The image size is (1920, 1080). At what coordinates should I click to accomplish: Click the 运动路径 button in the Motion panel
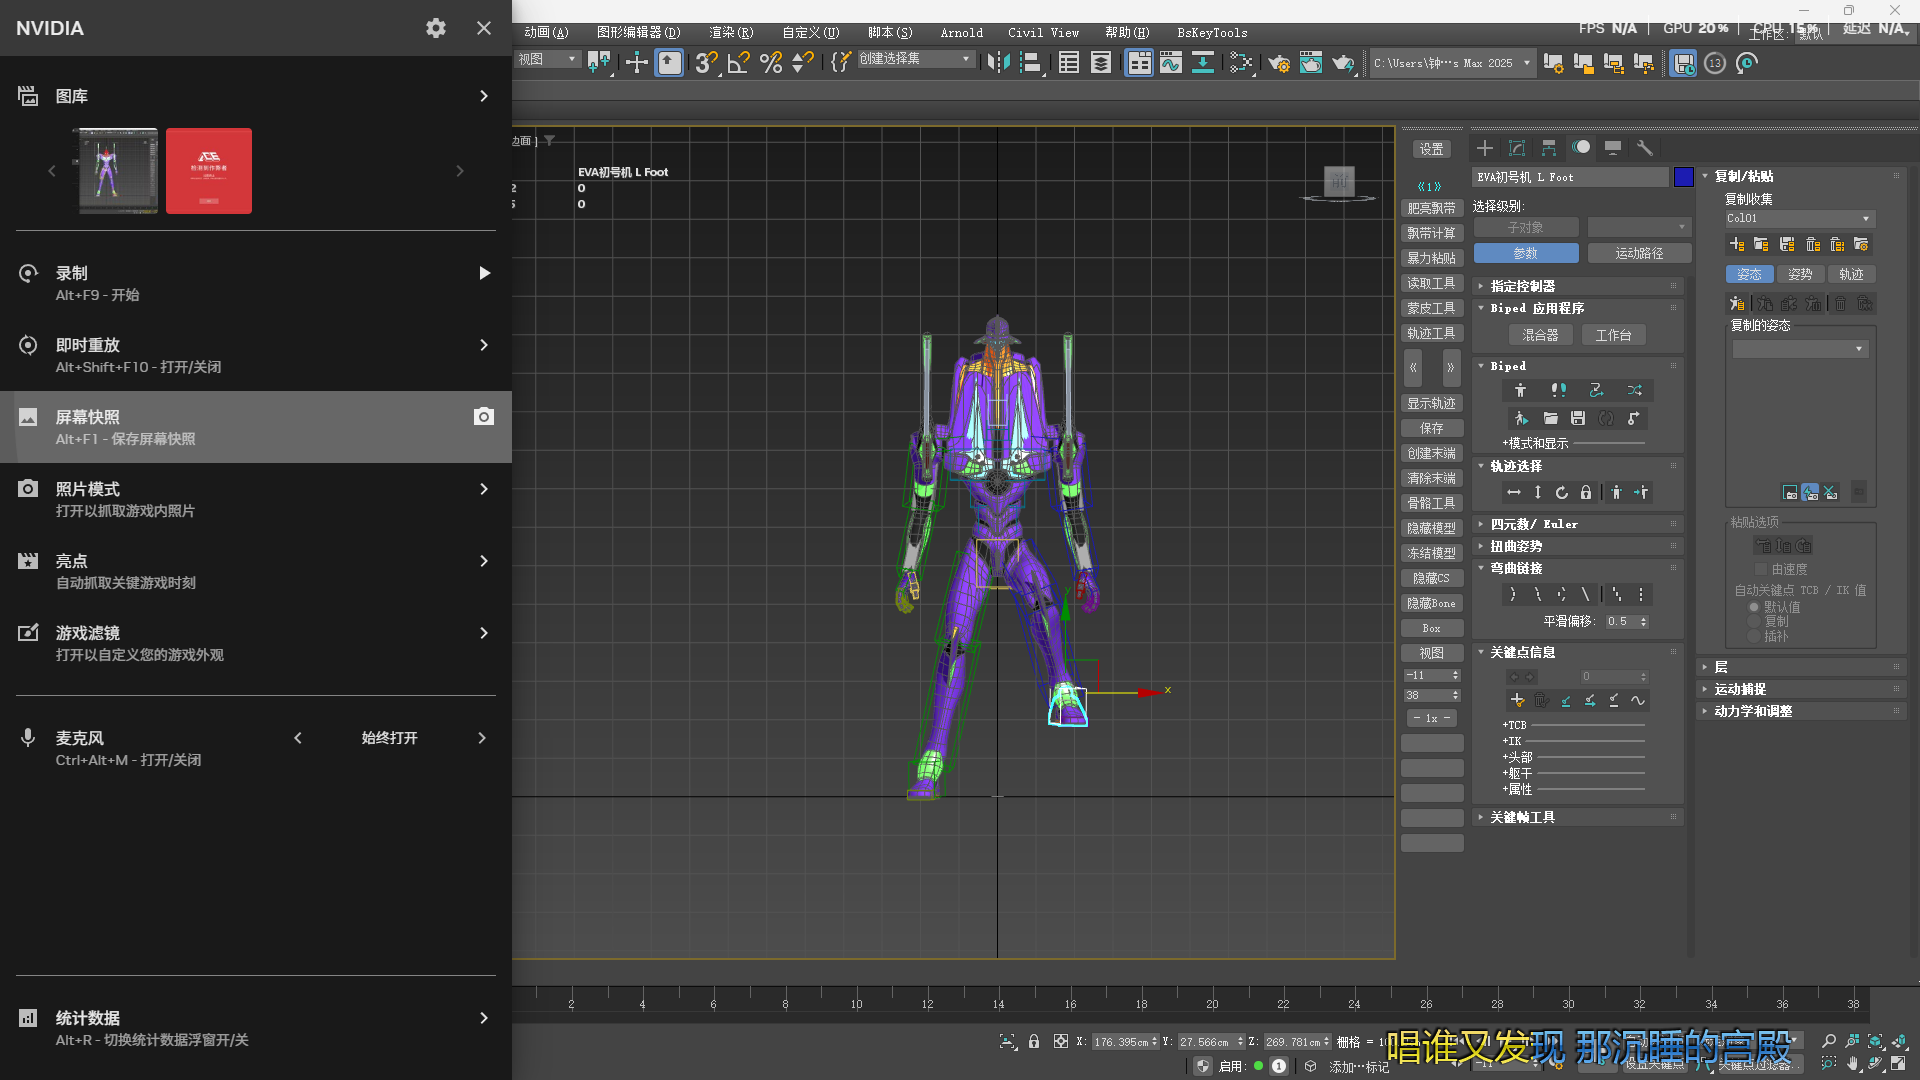point(1638,253)
